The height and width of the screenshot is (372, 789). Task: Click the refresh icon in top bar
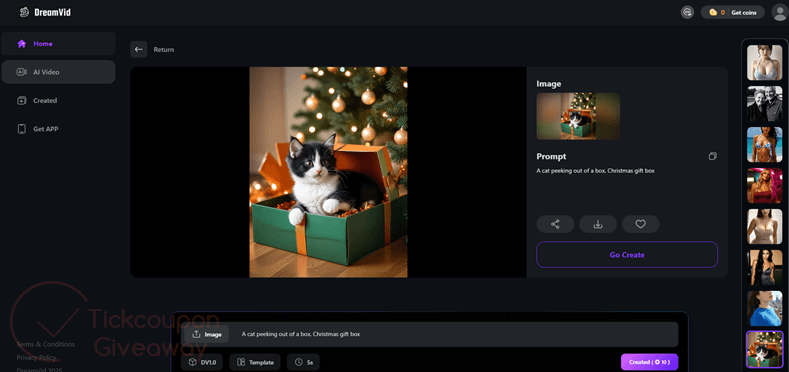coord(687,12)
